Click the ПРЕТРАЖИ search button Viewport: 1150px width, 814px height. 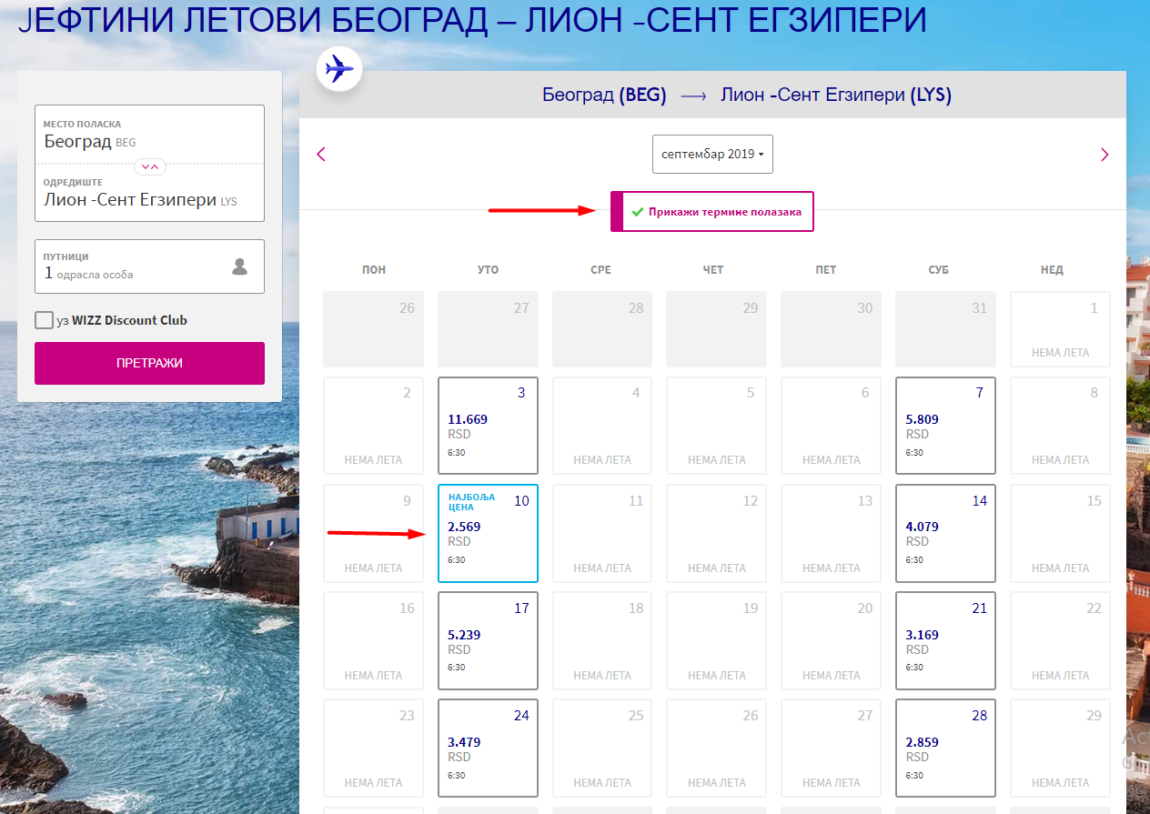tap(150, 363)
